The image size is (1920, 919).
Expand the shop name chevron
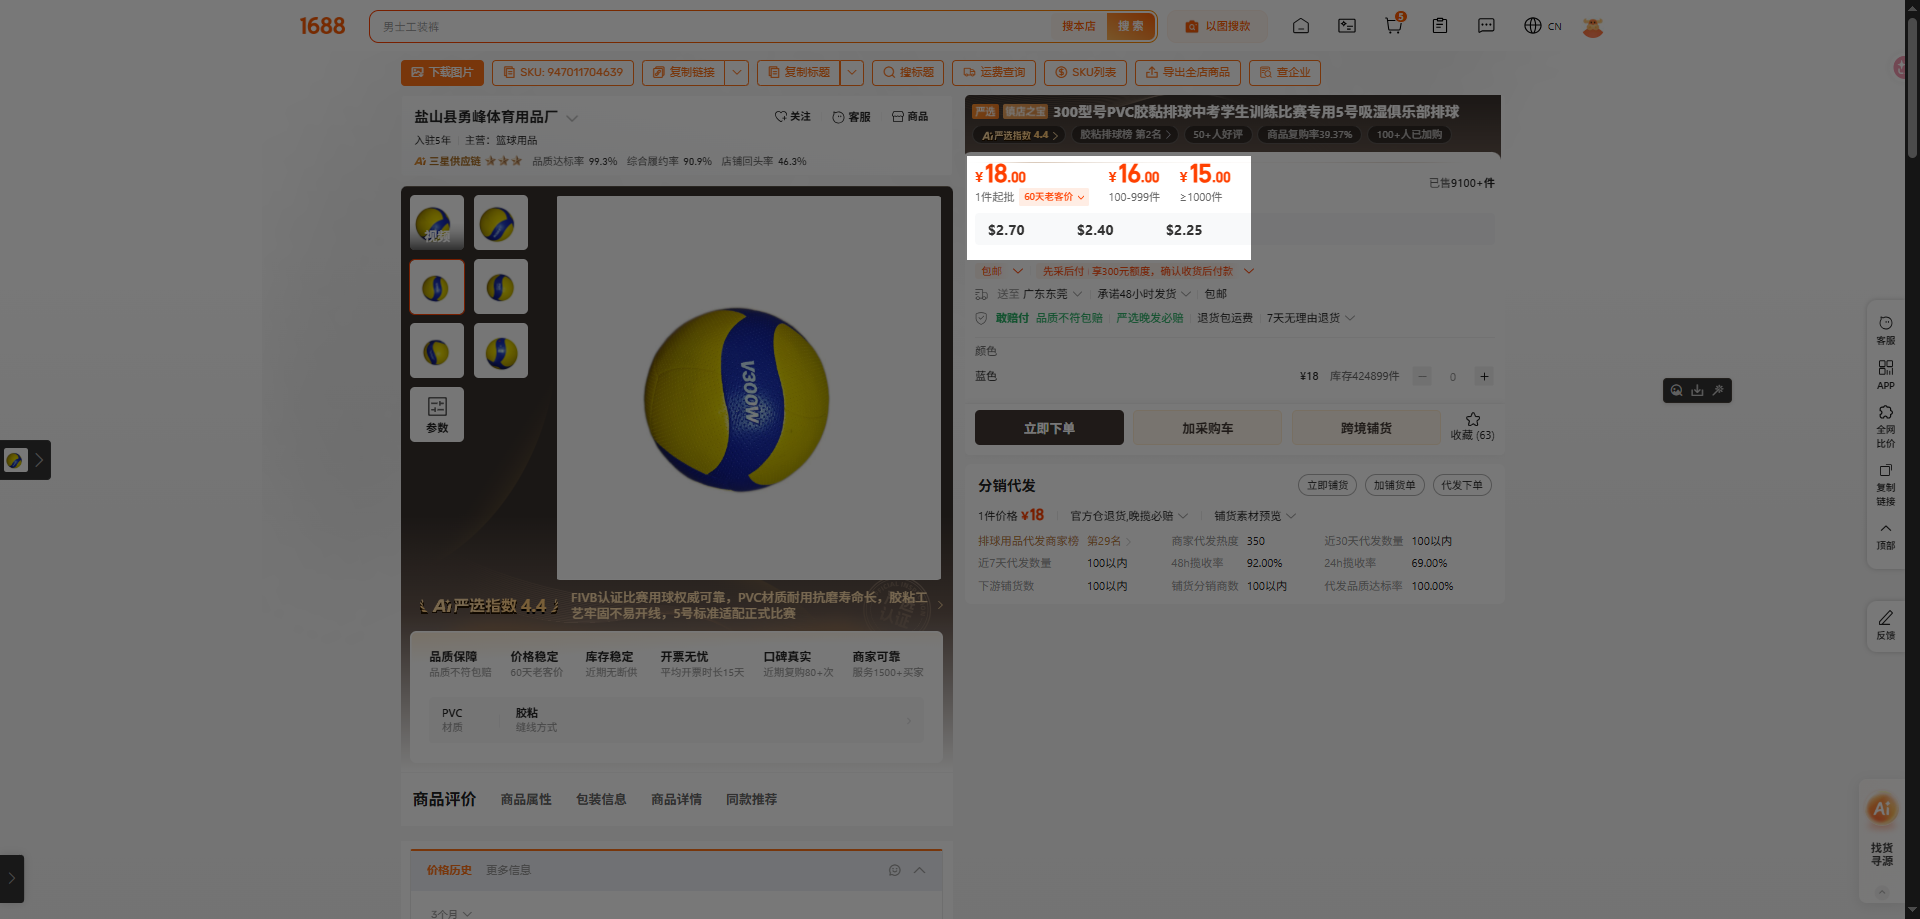coord(572,118)
